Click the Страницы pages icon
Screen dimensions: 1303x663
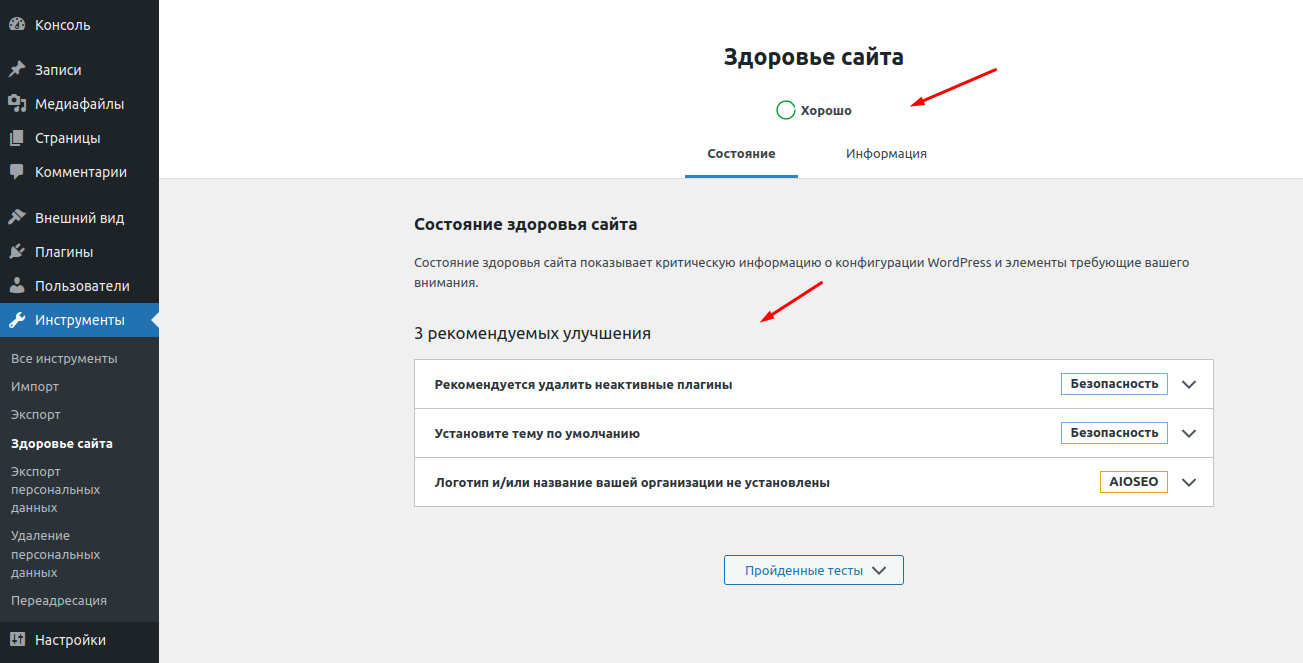pos(17,138)
